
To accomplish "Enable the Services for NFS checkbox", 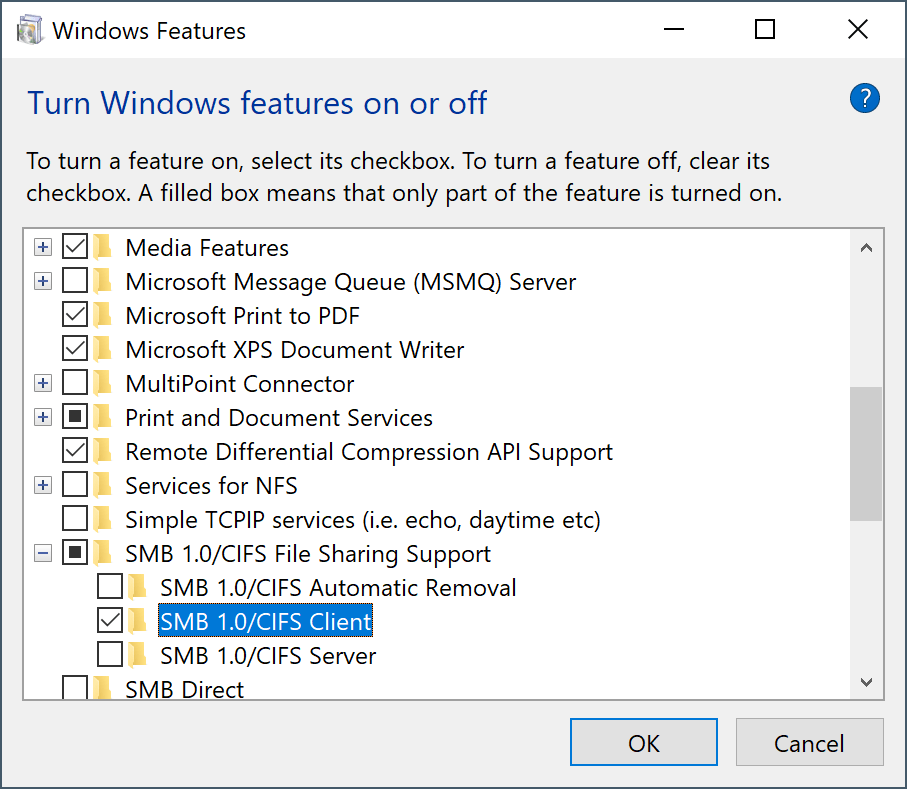I will tap(75, 485).
